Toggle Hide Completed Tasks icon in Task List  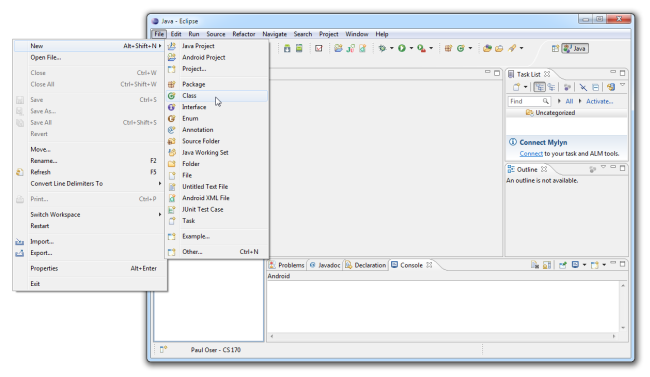coord(583,87)
